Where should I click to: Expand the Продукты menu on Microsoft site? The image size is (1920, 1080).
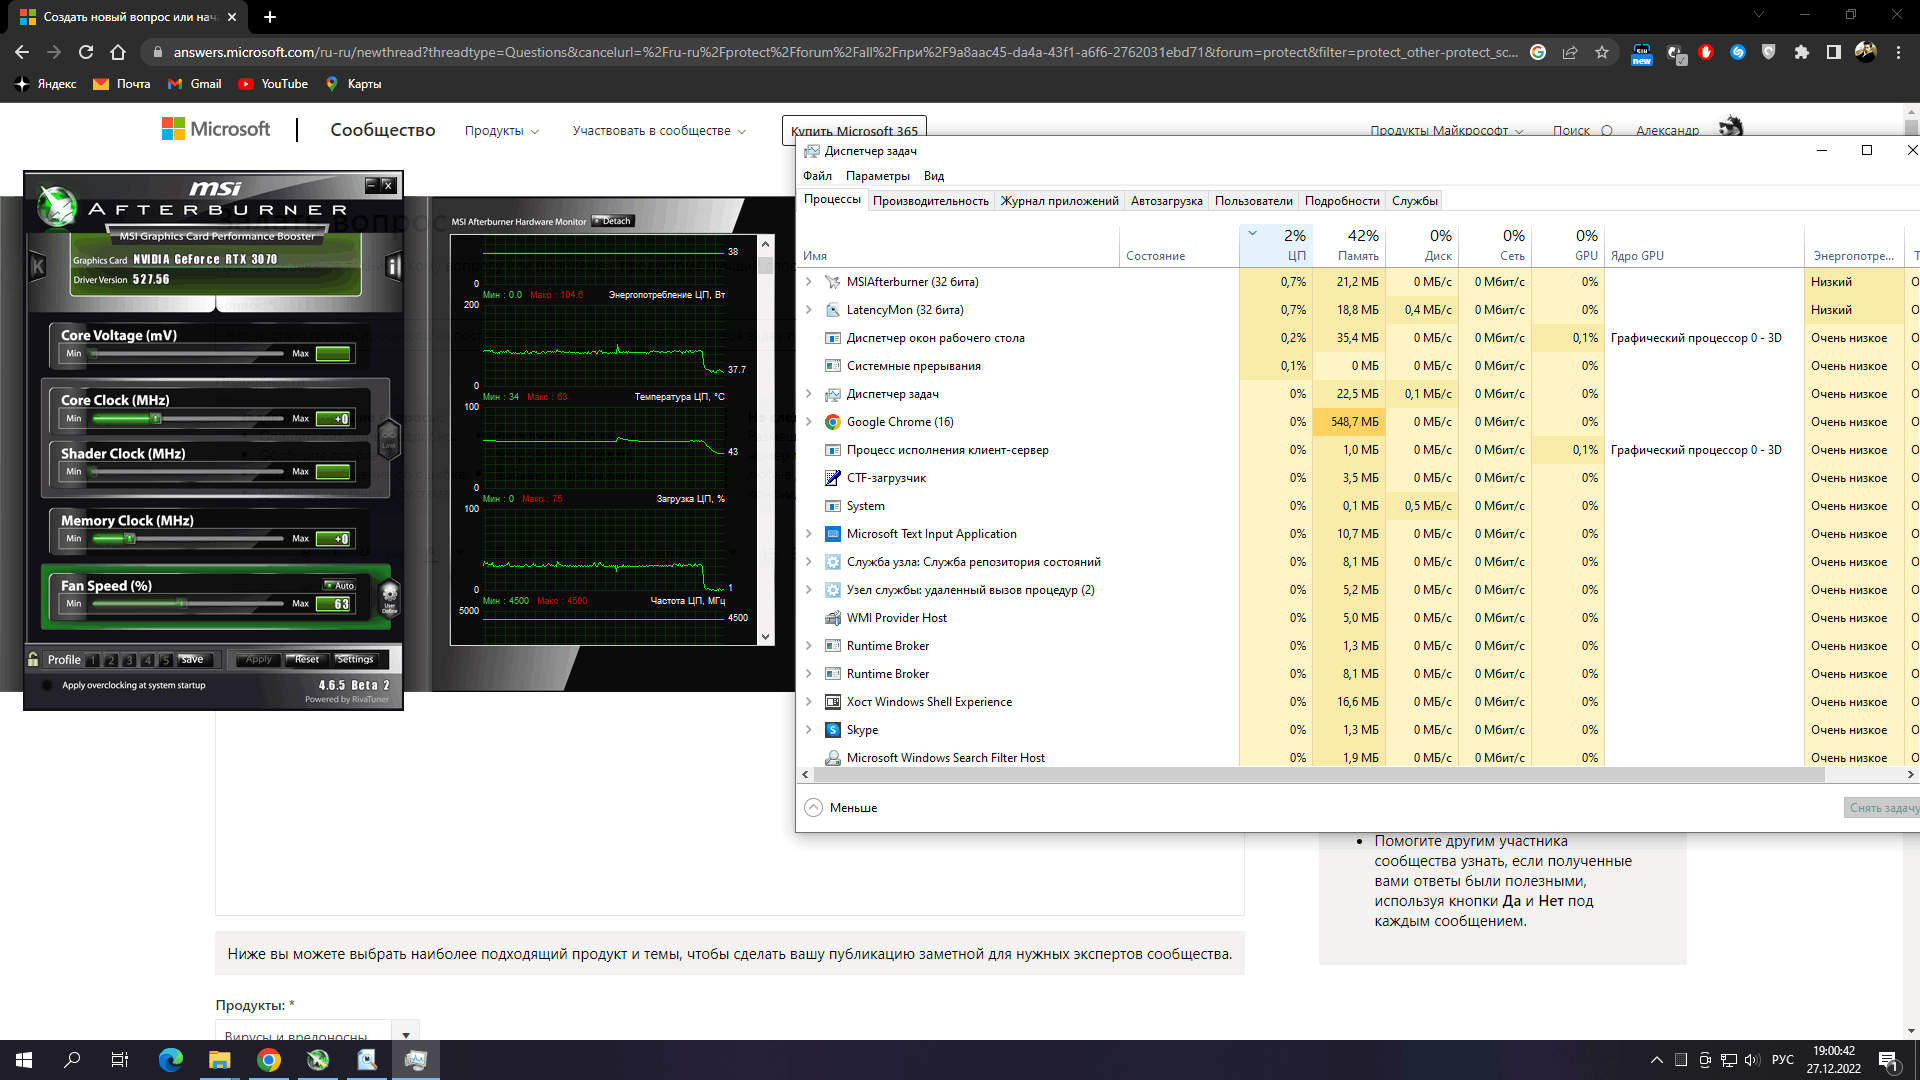click(501, 131)
